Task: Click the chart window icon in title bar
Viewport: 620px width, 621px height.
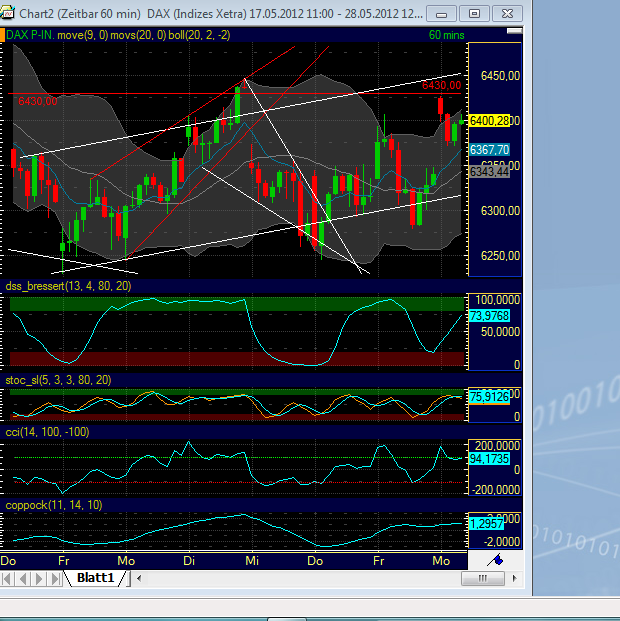Action: click(6, 13)
